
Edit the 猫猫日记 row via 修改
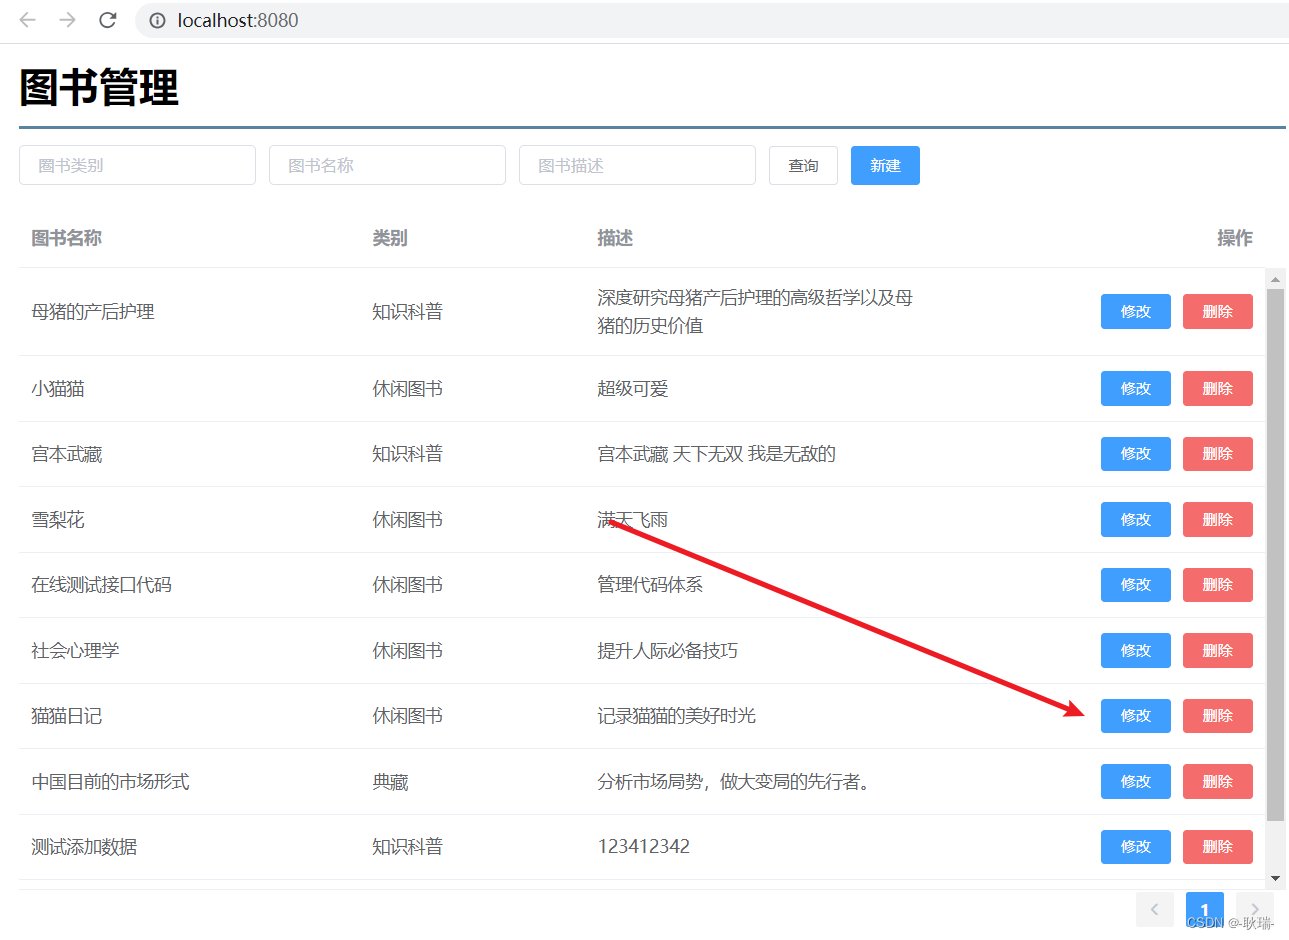[1136, 716]
